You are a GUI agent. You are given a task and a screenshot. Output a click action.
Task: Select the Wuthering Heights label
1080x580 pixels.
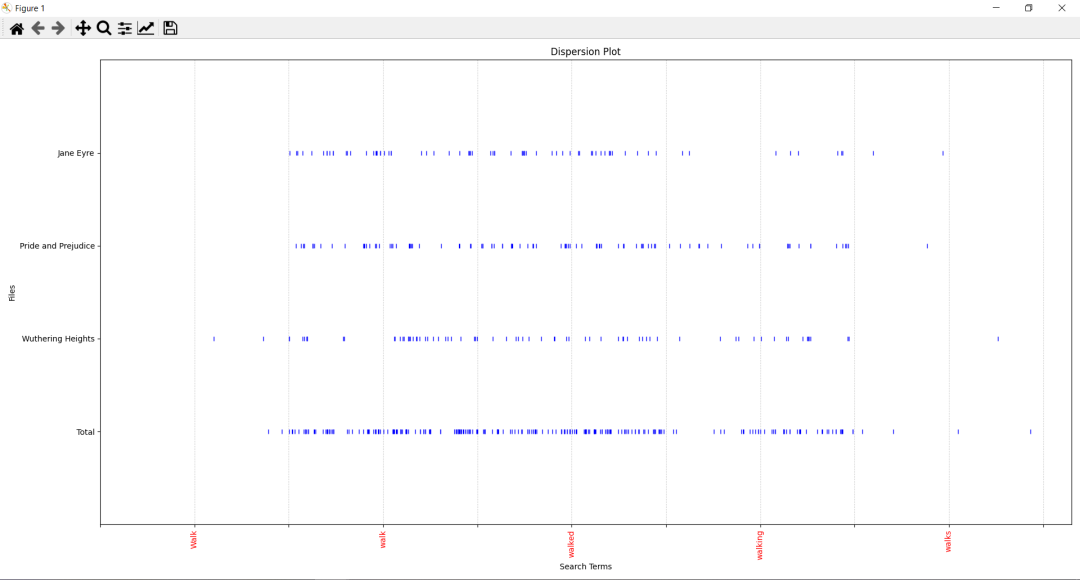tap(58, 339)
